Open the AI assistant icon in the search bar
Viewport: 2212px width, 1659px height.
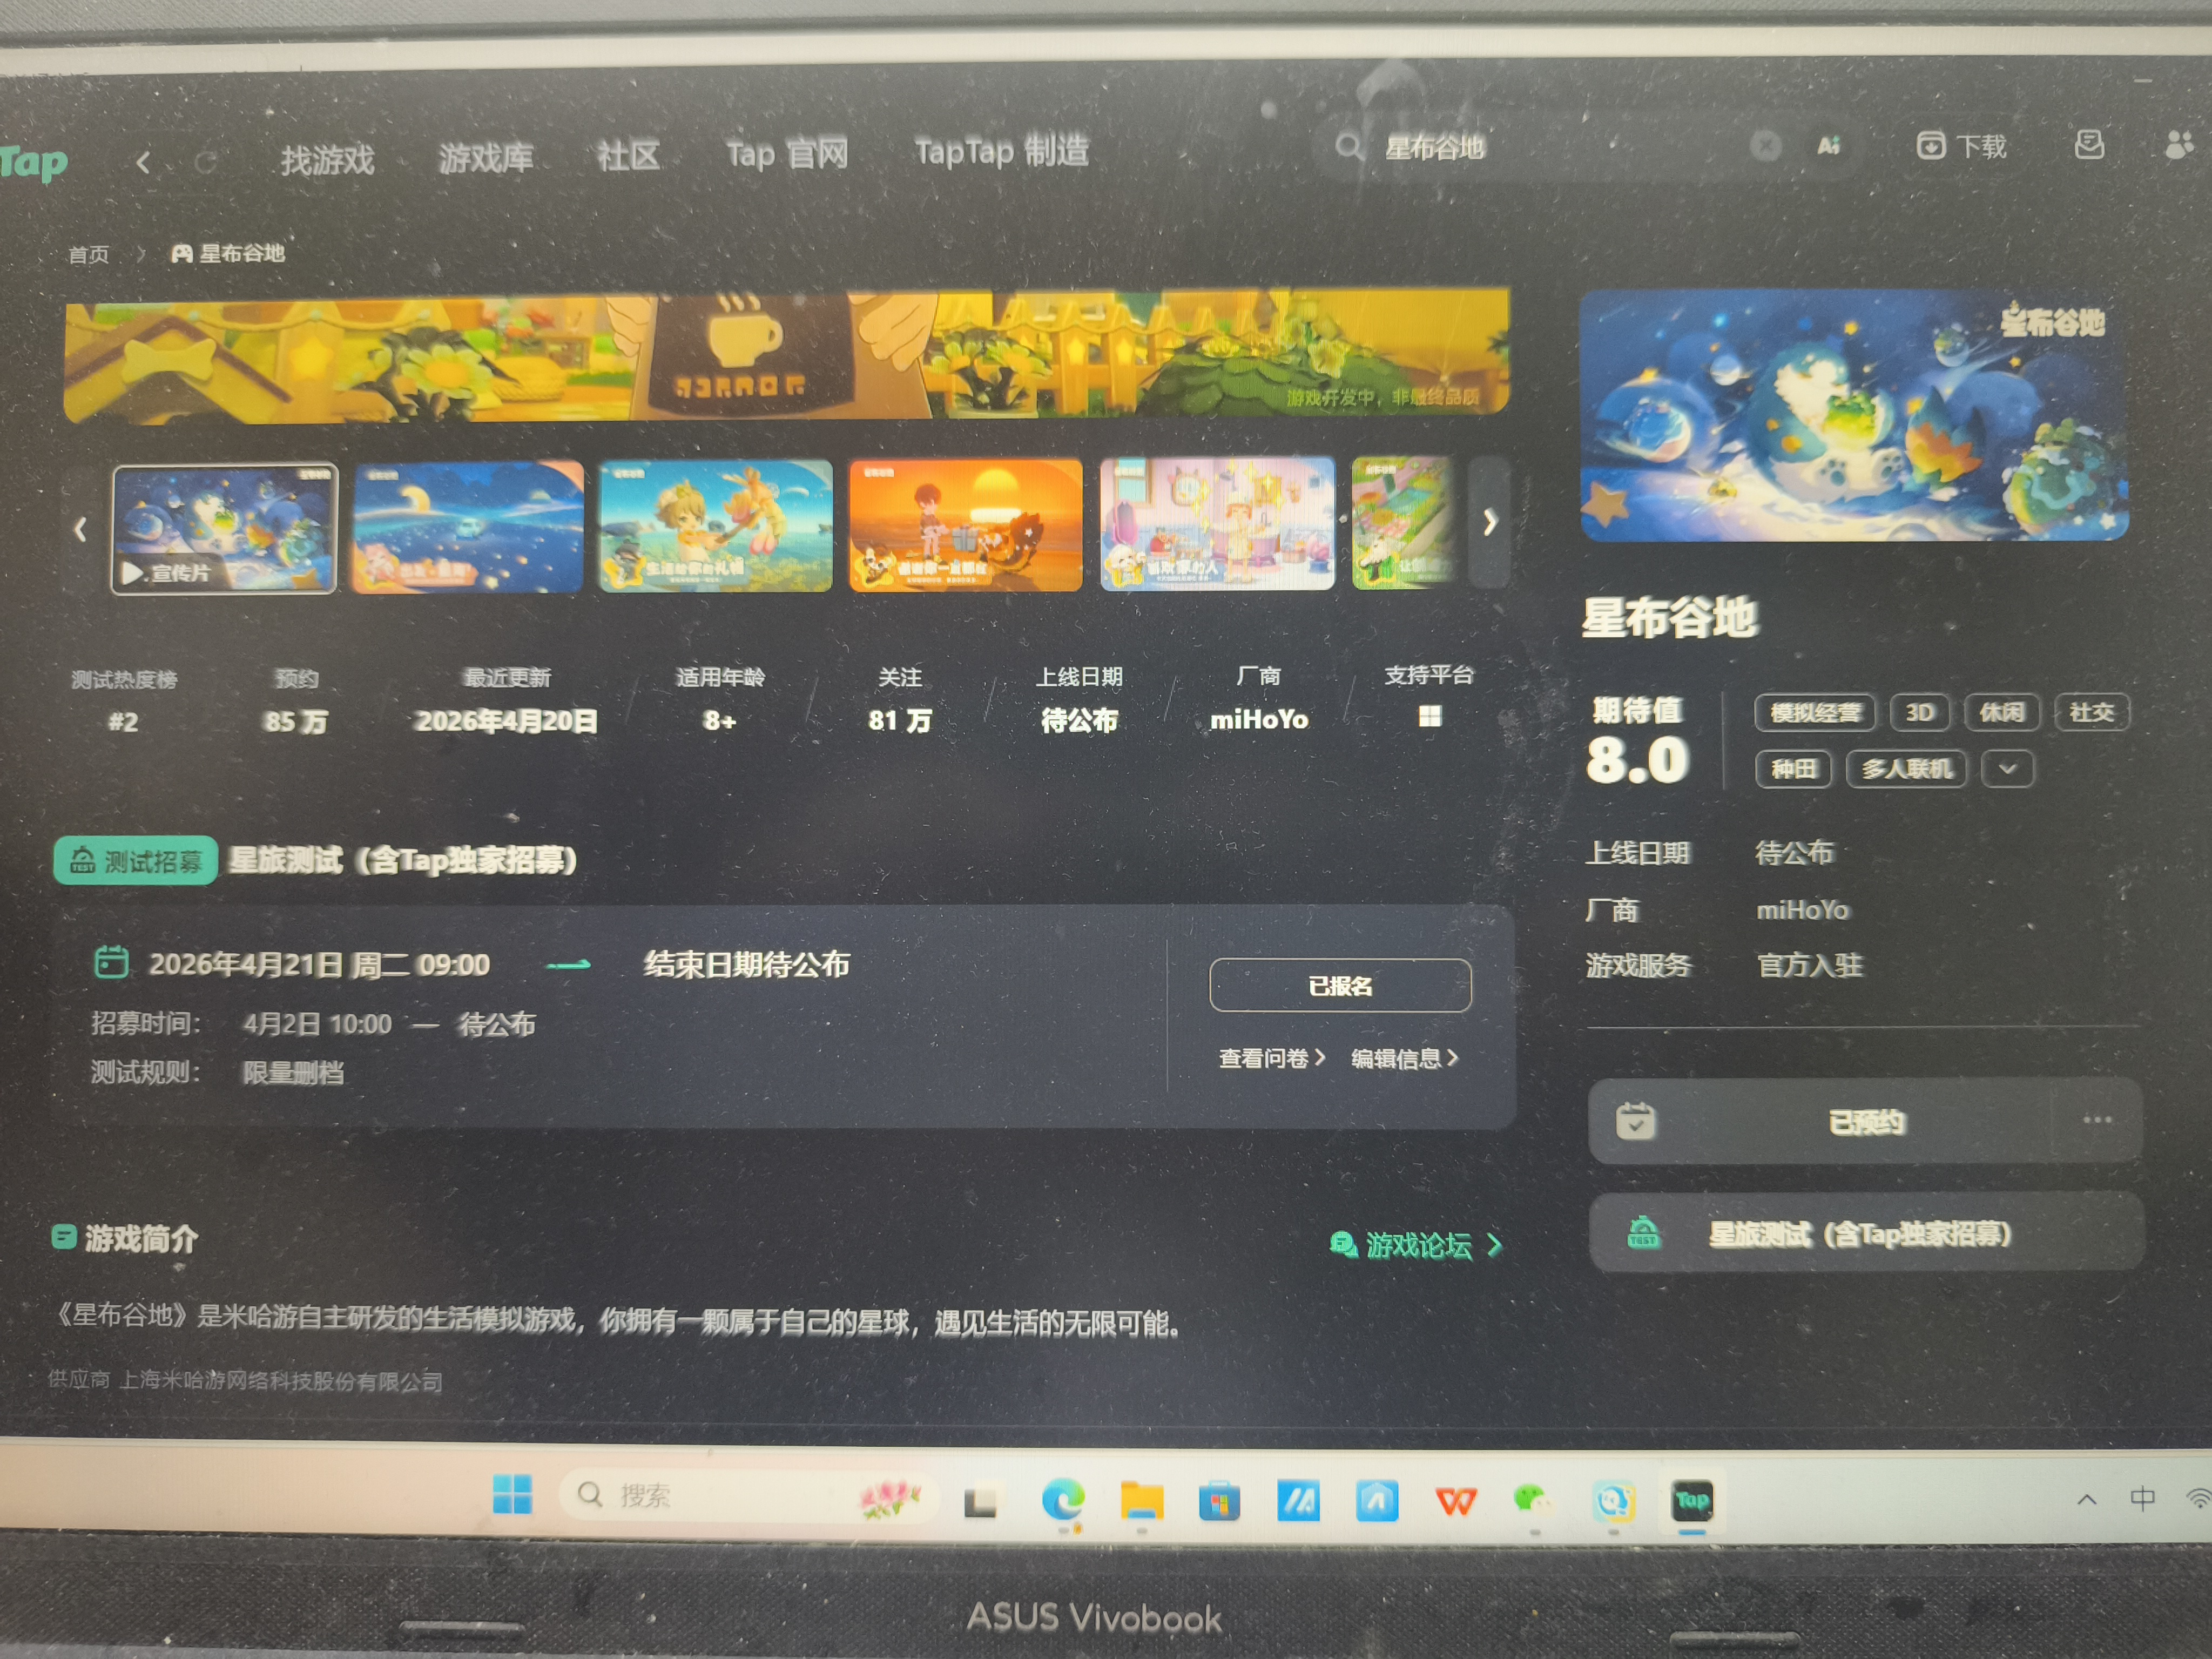[1828, 146]
